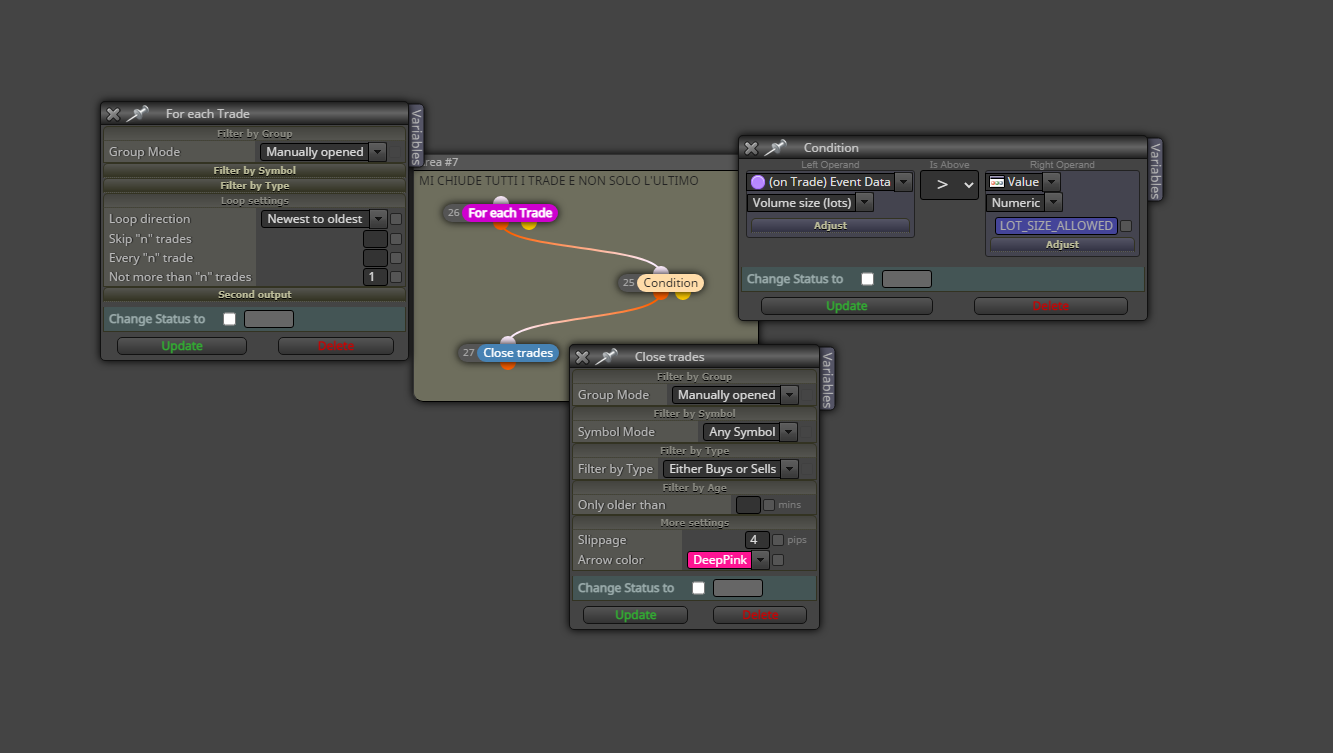Screen dimensions: 1333x753
Task: Click orange output dot under Condition node
Action: click(x=661, y=294)
